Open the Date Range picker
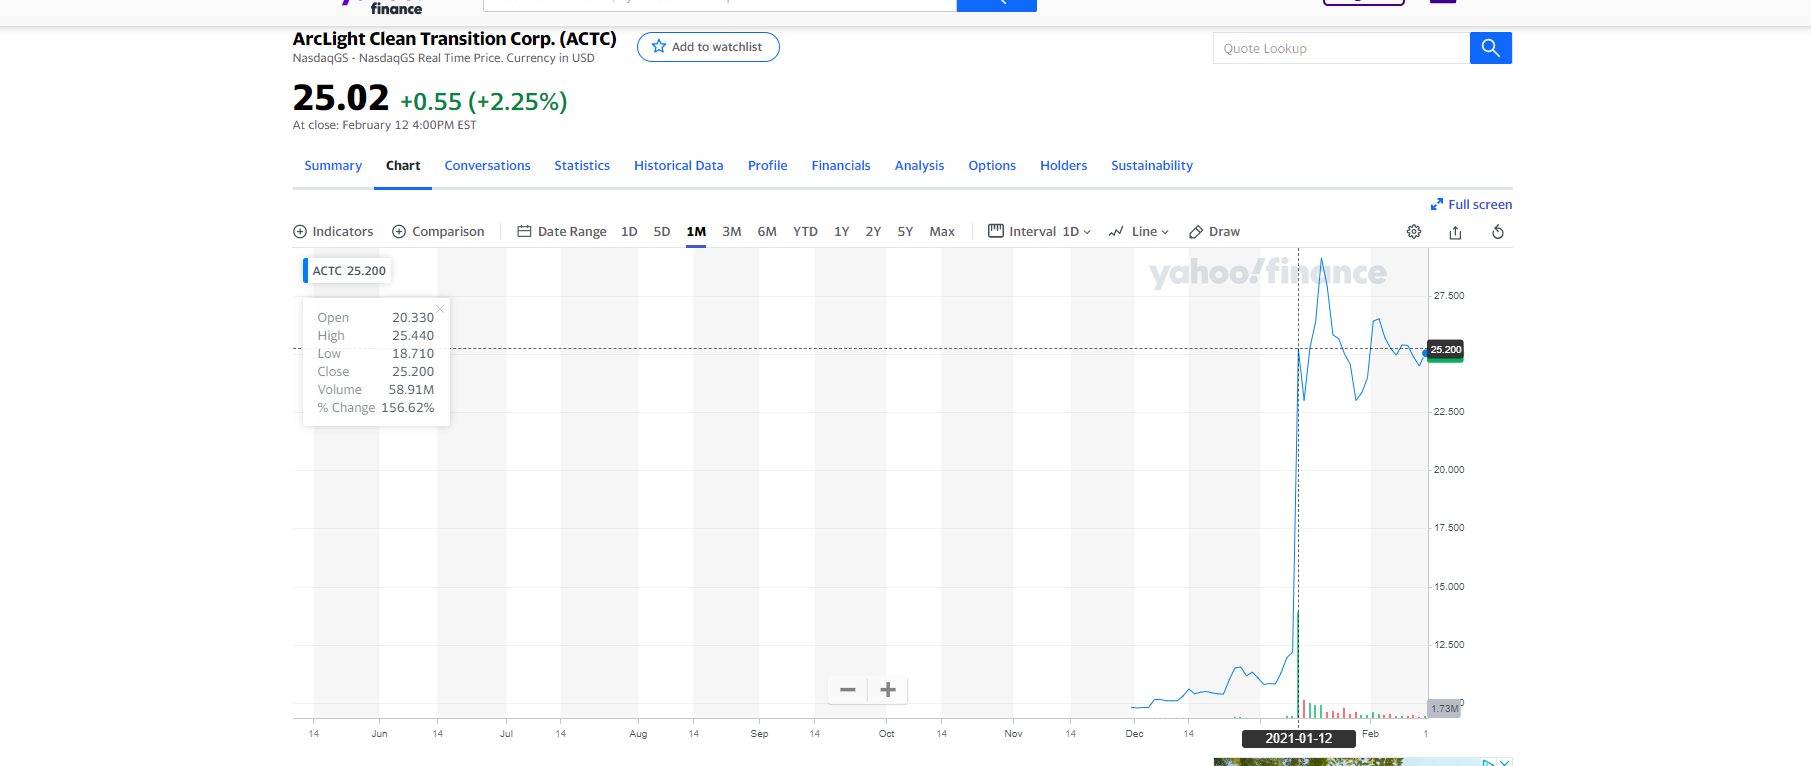 [x=562, y=232]
